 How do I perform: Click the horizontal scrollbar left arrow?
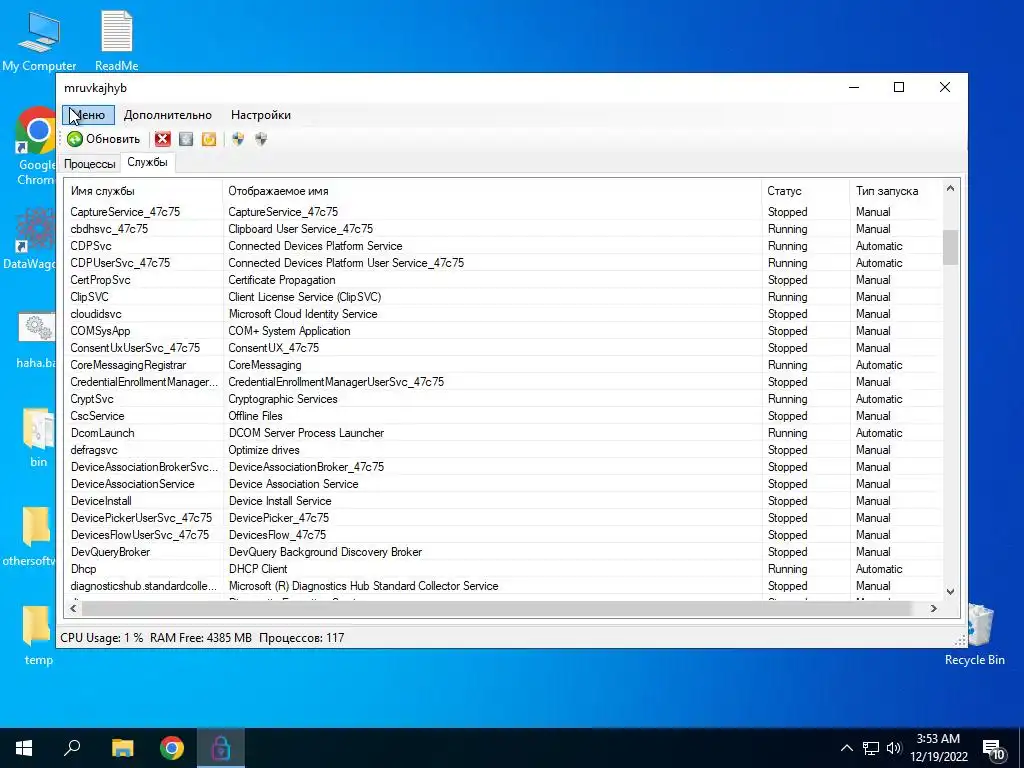tap(73, 608)
